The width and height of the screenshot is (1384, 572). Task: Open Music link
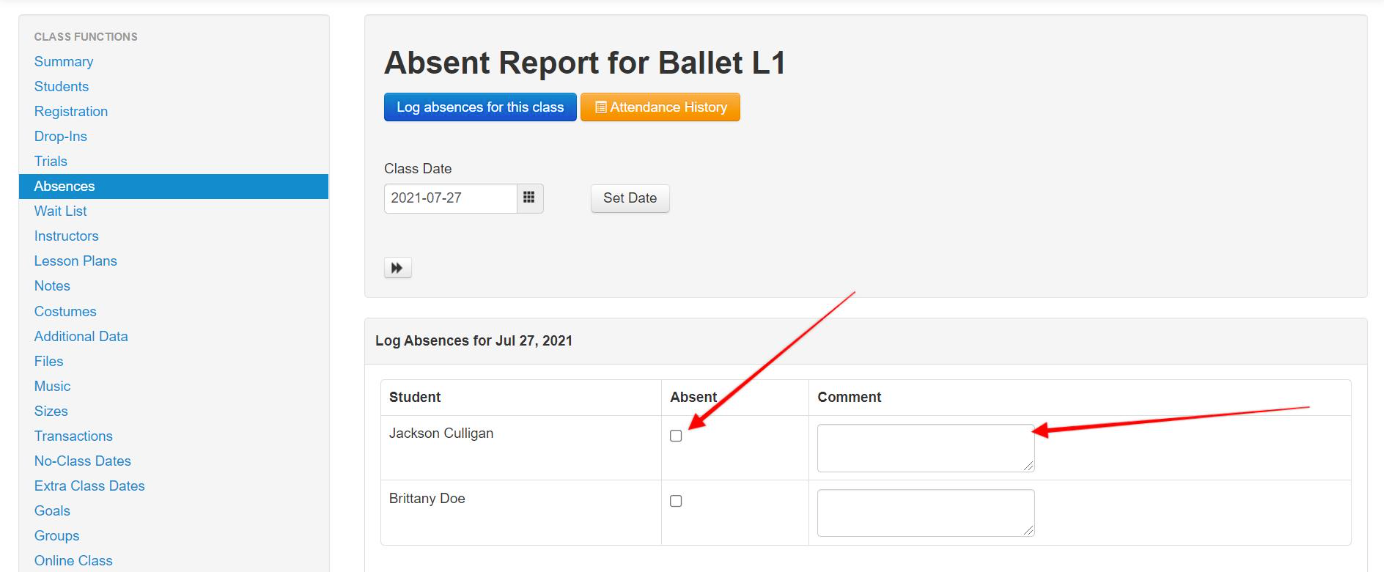tap(52, 387)
